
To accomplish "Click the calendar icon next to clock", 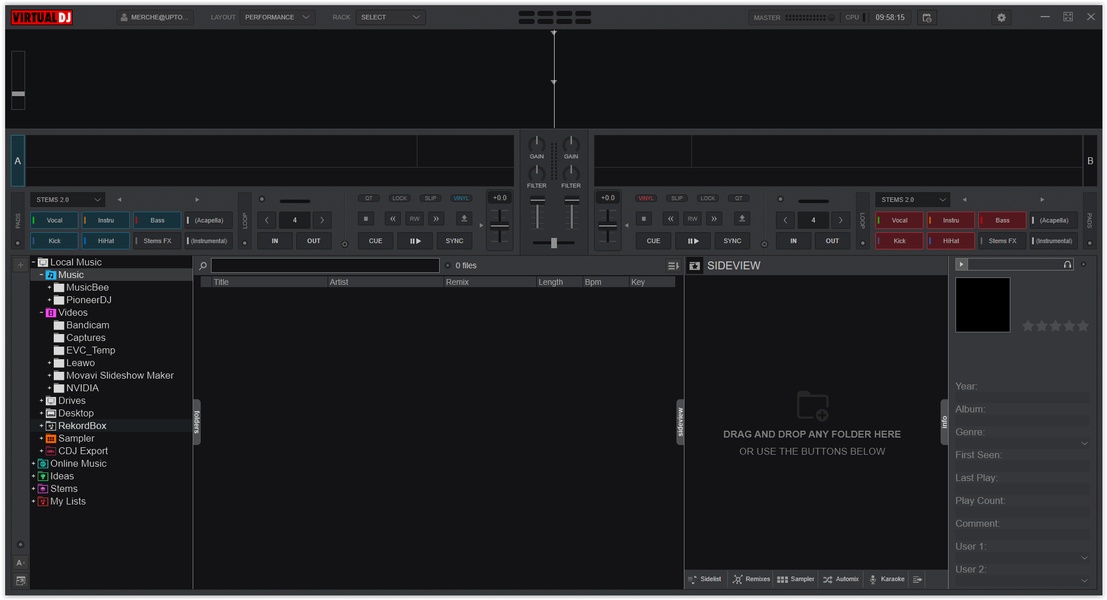I will tap(927, 17).
